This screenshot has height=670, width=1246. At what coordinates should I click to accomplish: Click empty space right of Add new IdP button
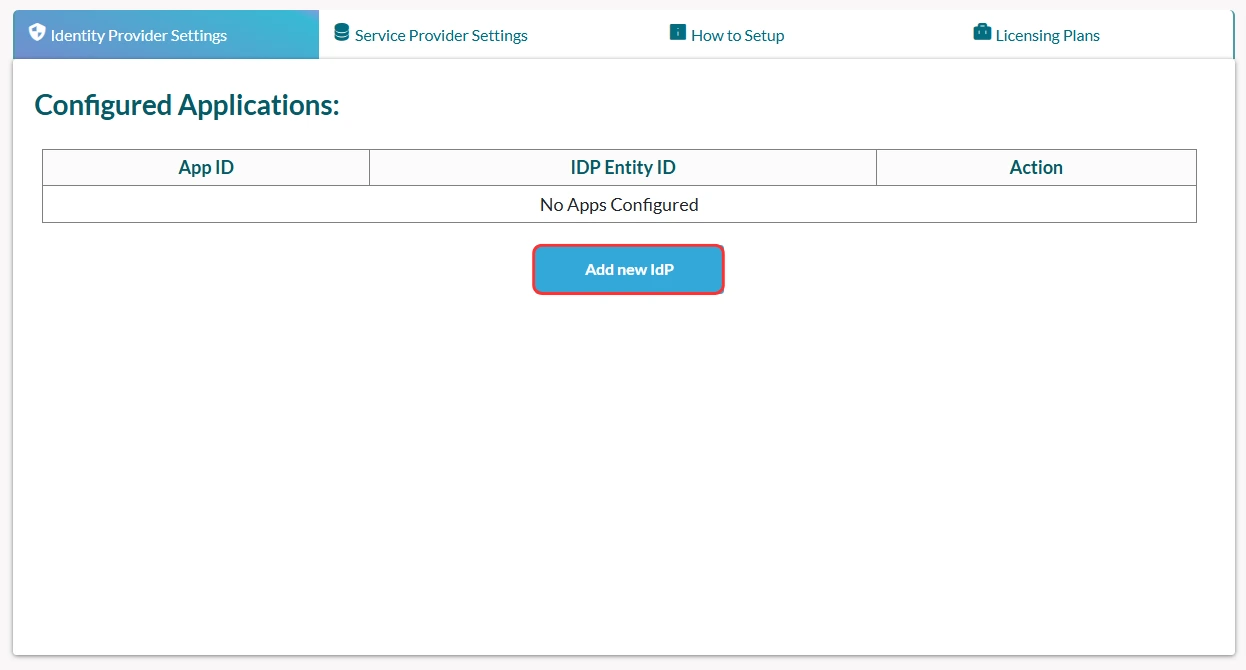tap(950, 270)
